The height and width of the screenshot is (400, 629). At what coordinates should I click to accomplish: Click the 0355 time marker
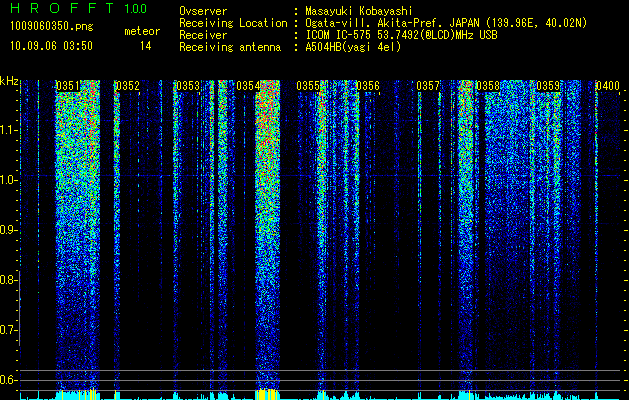(x=308, y=86)
